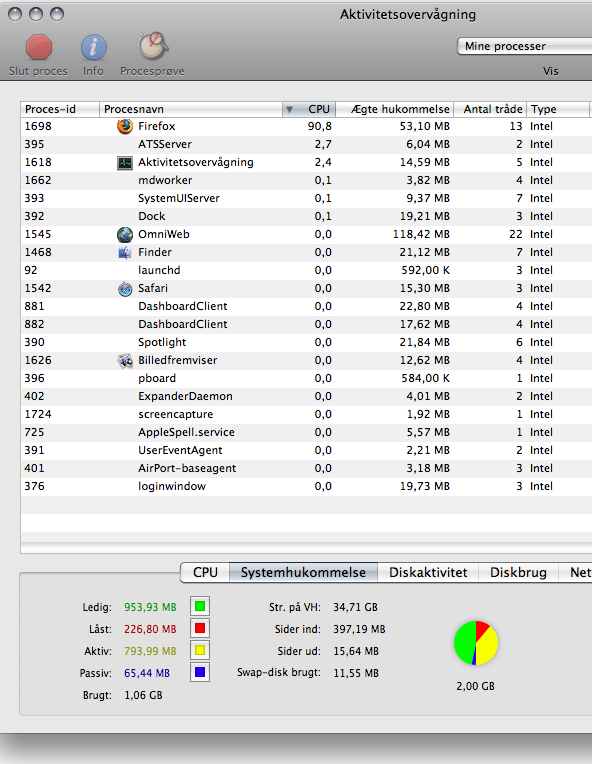Click the yellow Aktiv color swatch
The height and width of the screenshot is (764, 592).
point(200,650)
